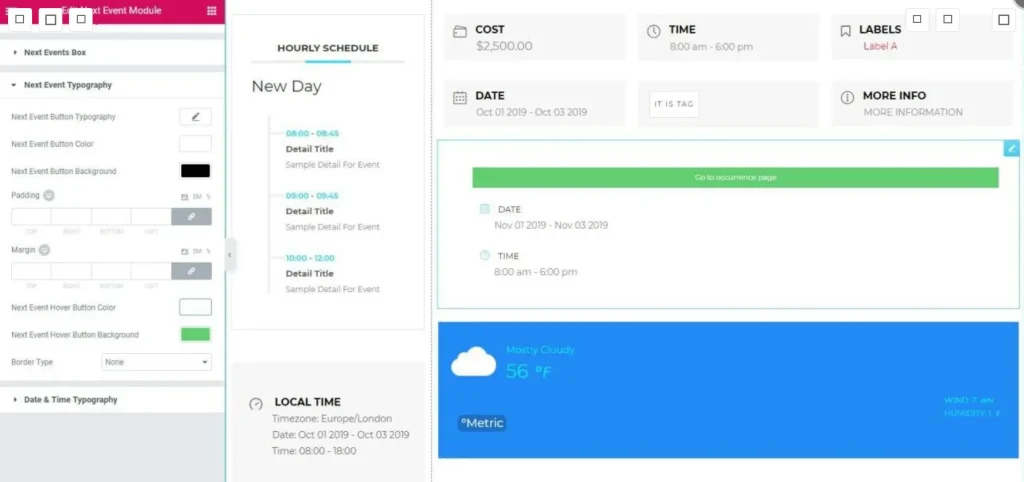The width and height of the screenshot is (1024, 482).
Task: Click the responsive device icon beside Margin
Action: click(x=44, y=249)
